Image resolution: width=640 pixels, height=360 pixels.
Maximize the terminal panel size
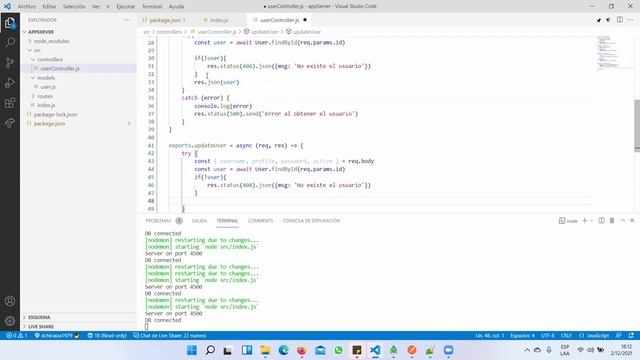[623, 220]
